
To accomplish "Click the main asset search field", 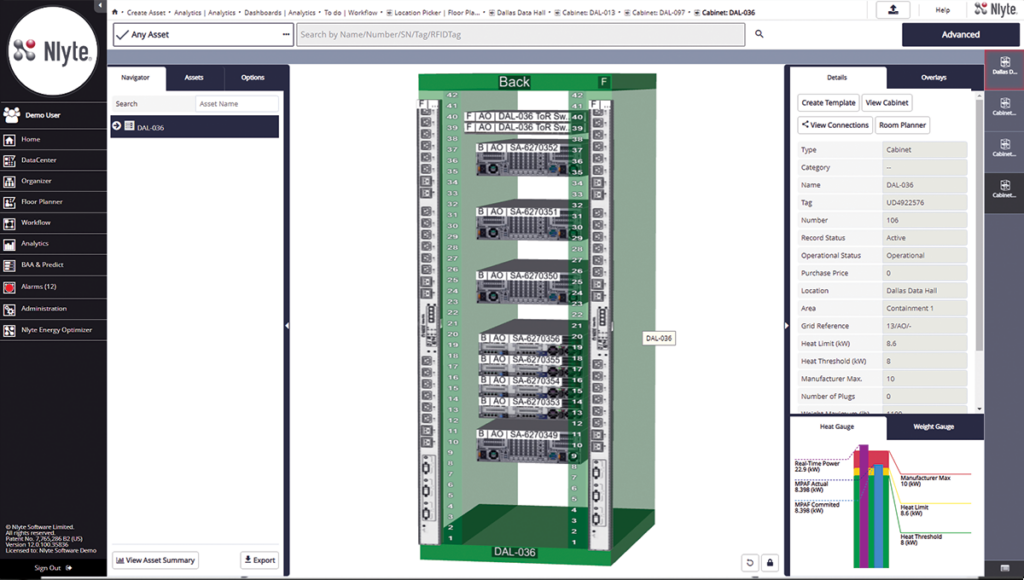I will tap(520, 35).
